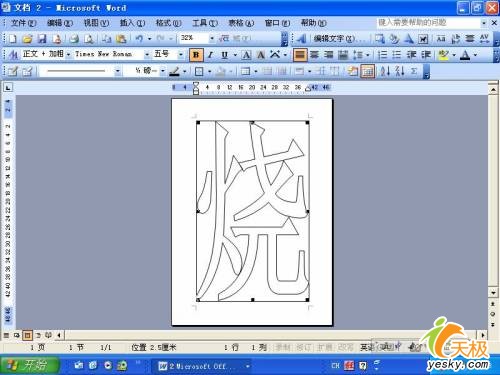Apply bulleted list formatting
This screenshot has width=500, height=375.
point(397,55)
